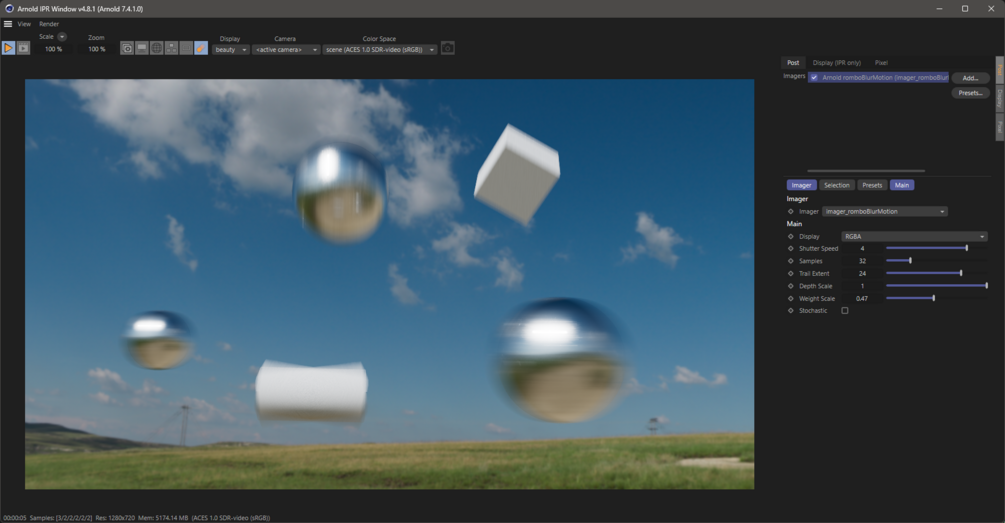Image resolution: width=1005 pixels, height=523 pixels.
Task: Click the keyframe diamond next to Display
Action: [790, 236]
